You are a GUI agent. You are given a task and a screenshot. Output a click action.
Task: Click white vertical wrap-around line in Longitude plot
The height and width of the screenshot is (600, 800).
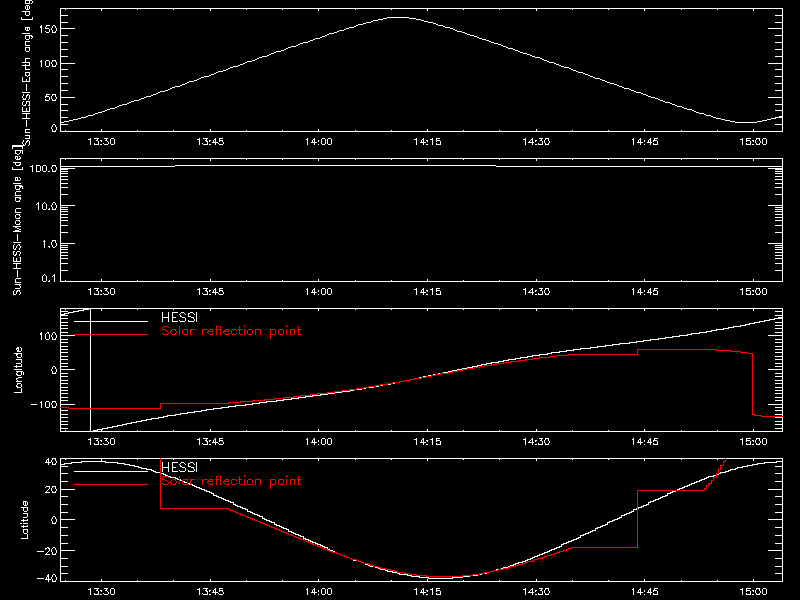(x=90, y=370)
